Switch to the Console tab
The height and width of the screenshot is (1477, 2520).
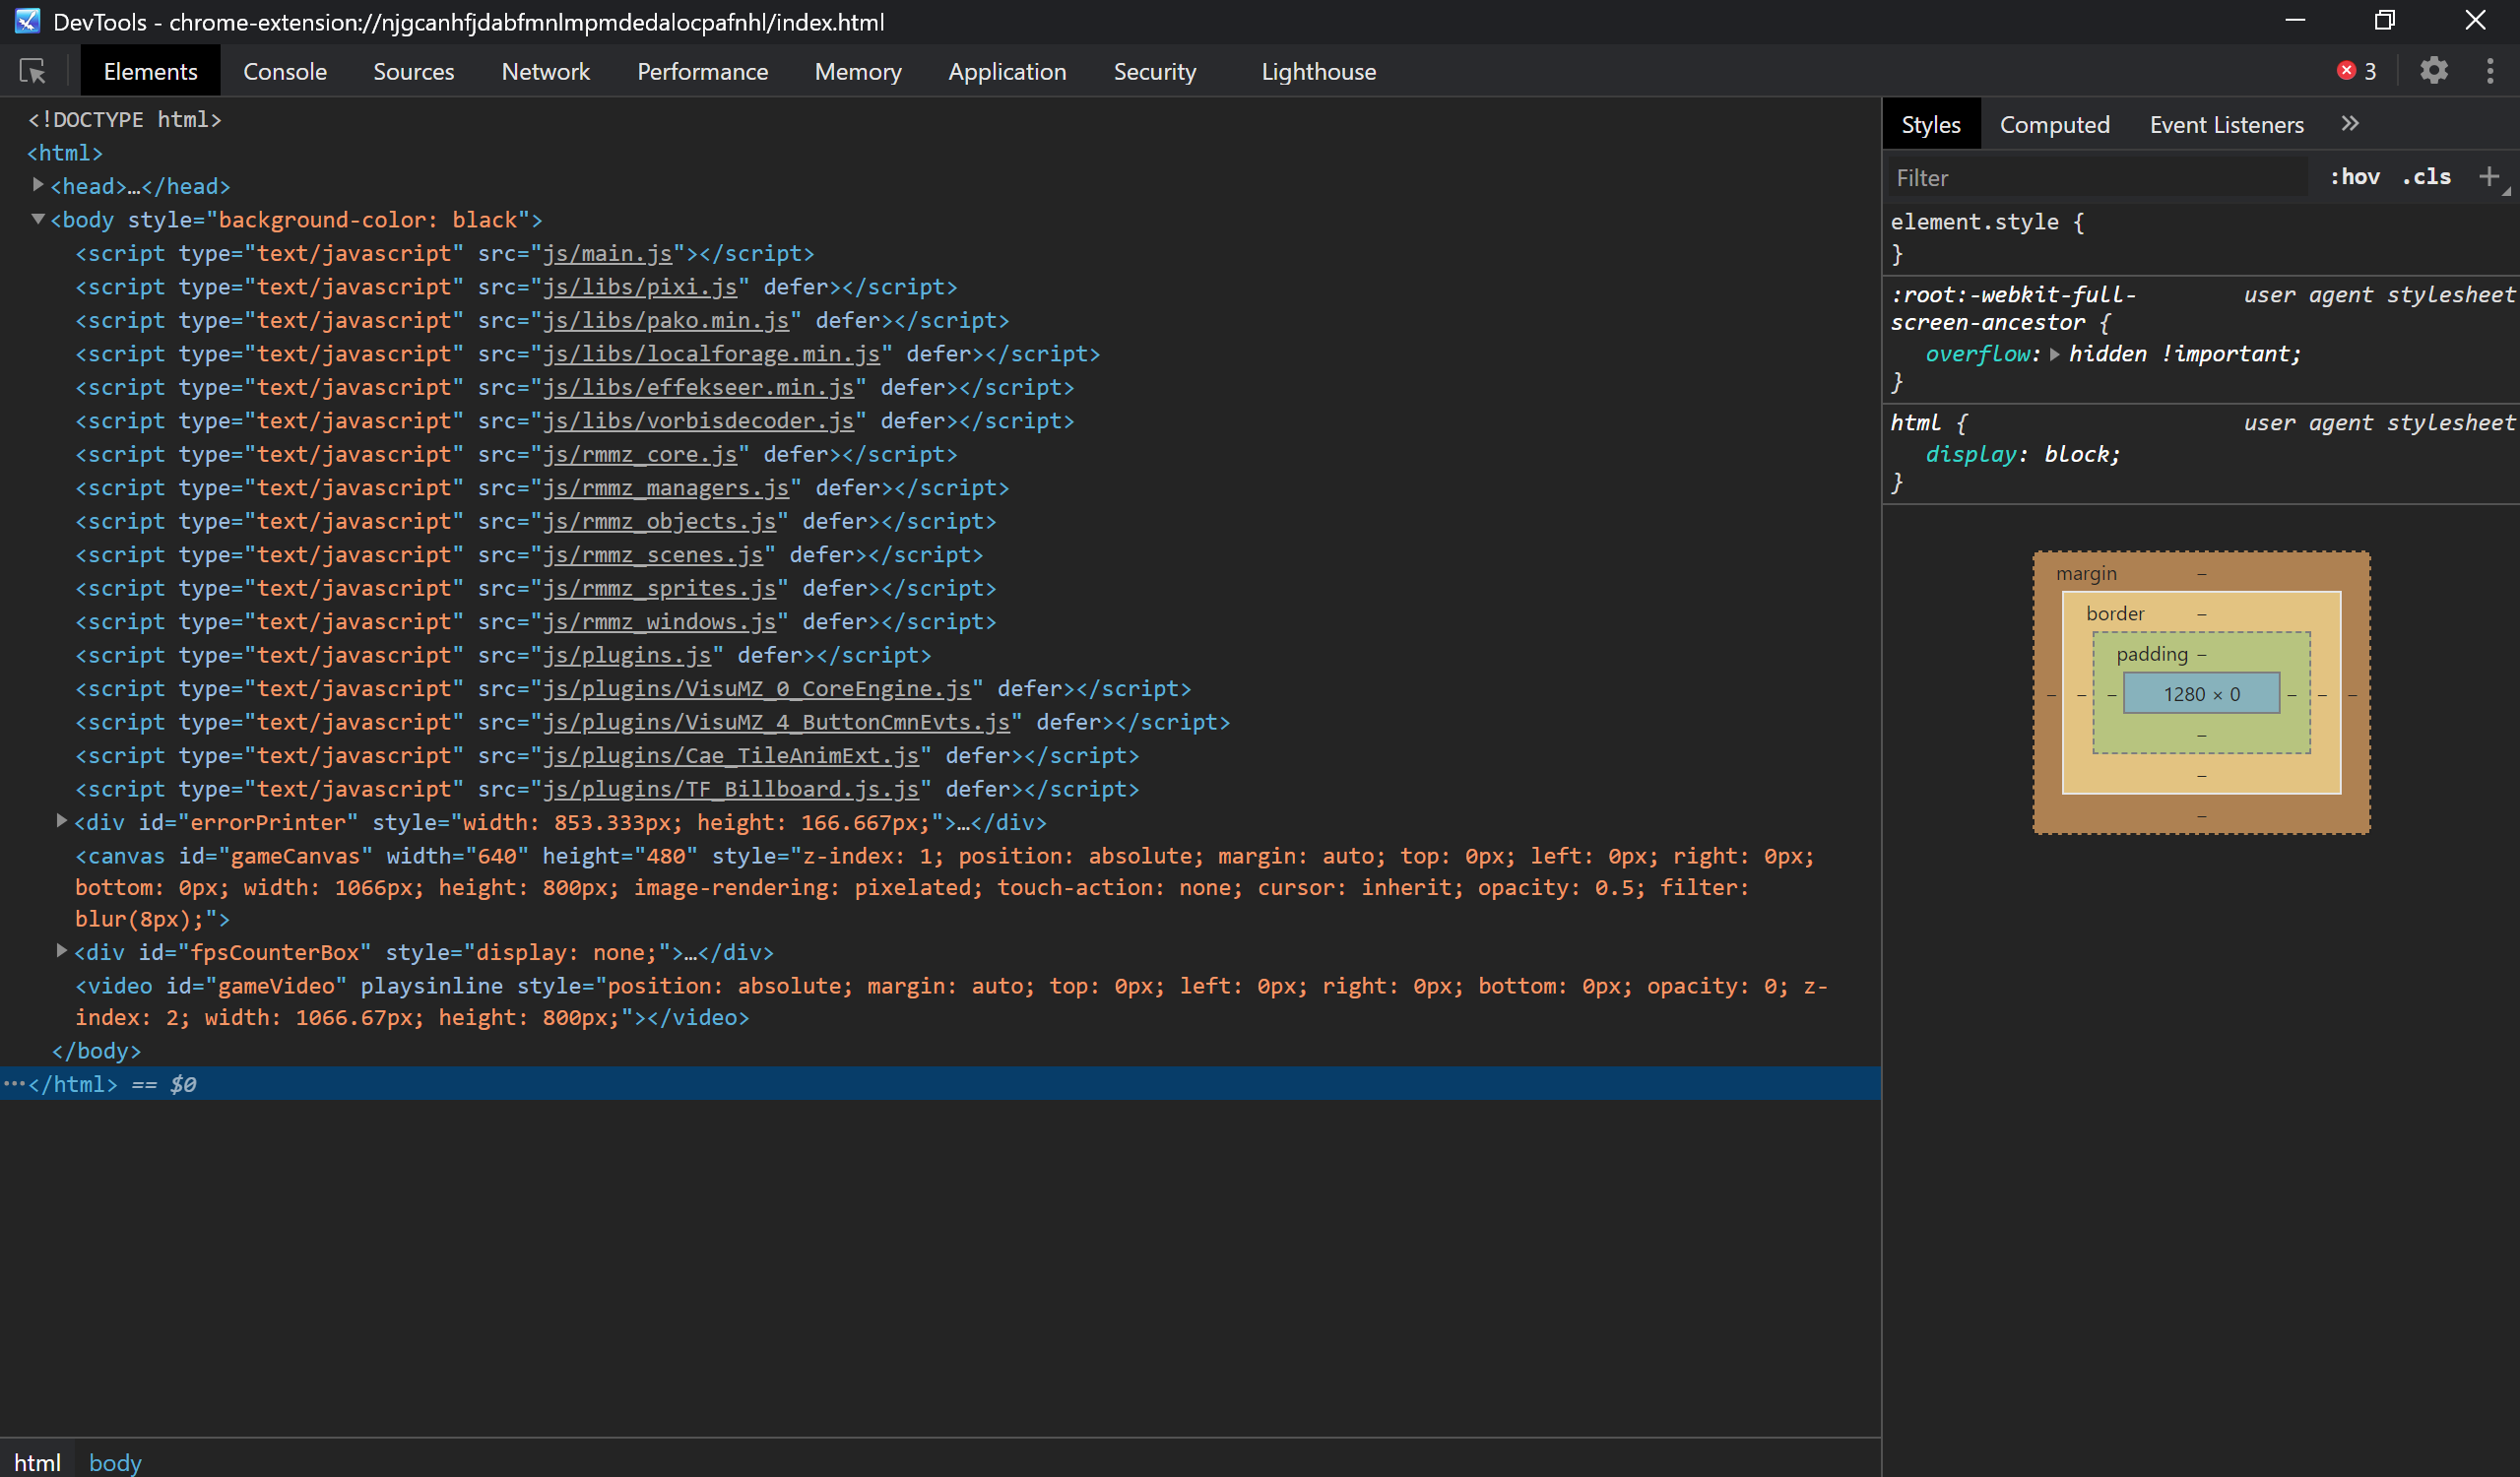[x=285, y=71]
